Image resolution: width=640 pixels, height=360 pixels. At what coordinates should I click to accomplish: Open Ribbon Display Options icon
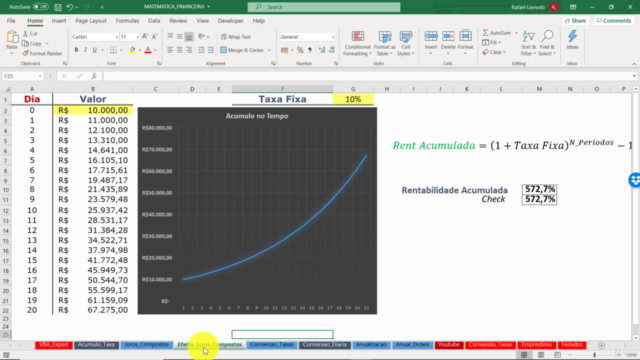point(573,7)
